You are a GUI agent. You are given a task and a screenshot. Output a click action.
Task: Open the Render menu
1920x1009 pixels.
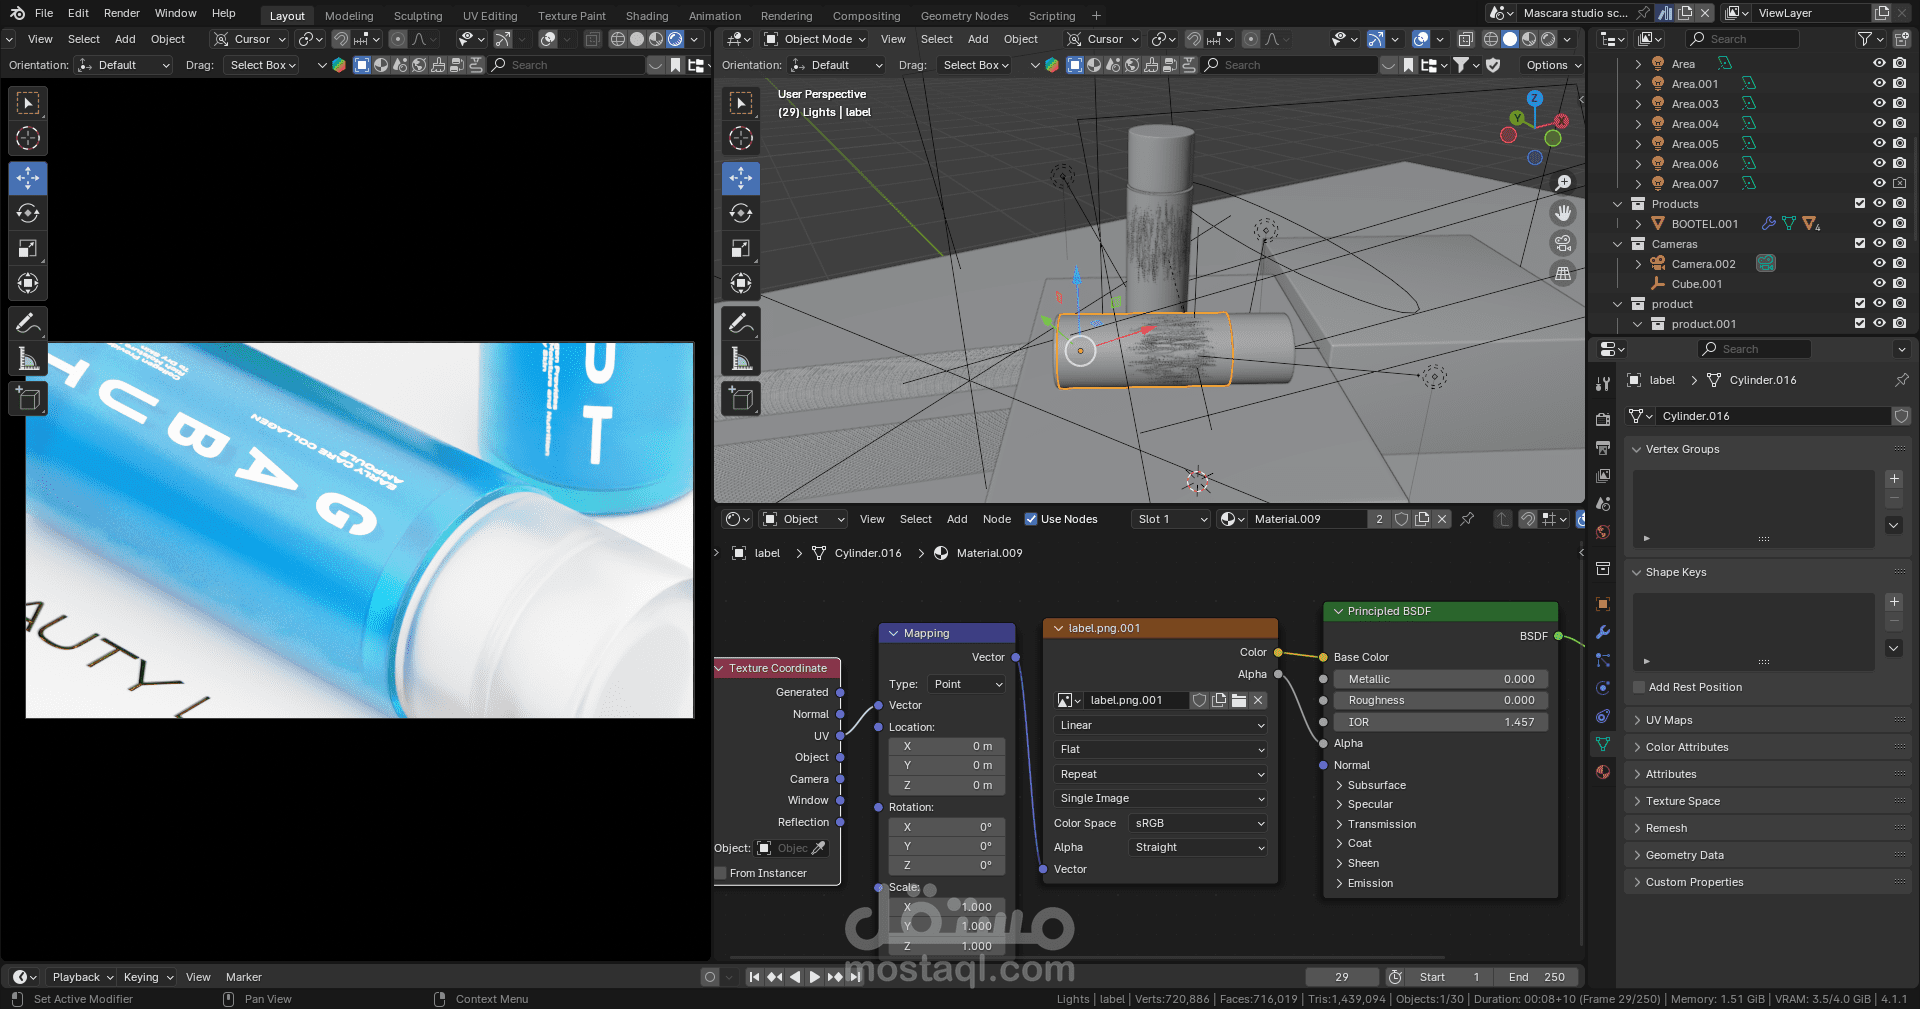tap(122, 13)
